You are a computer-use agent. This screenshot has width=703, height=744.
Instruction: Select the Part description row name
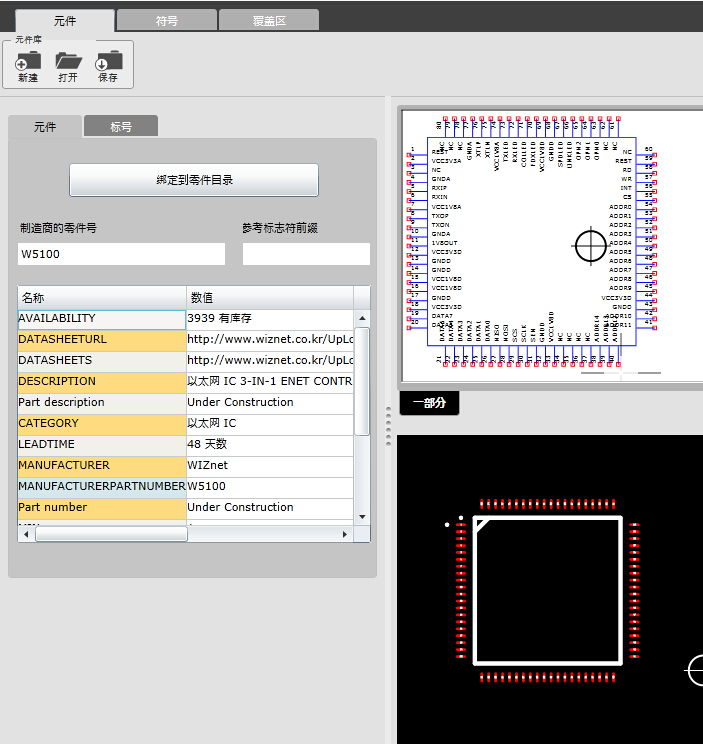[102, 402]
